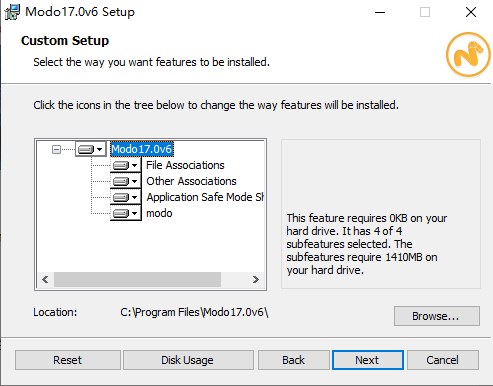493x386 pixels.
Task: Click the feature tree's left scroll arrow
Action: pyautogui.click(x=45, y=279)
